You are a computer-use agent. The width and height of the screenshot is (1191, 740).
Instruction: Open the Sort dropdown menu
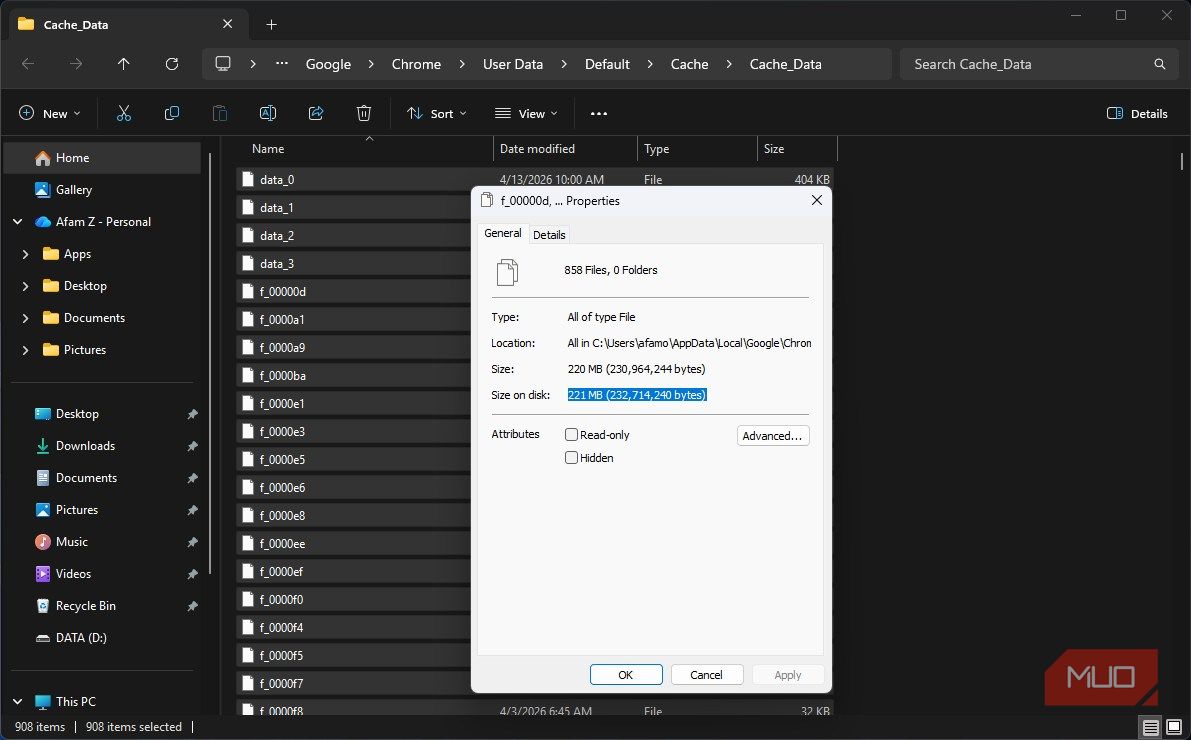437,113
